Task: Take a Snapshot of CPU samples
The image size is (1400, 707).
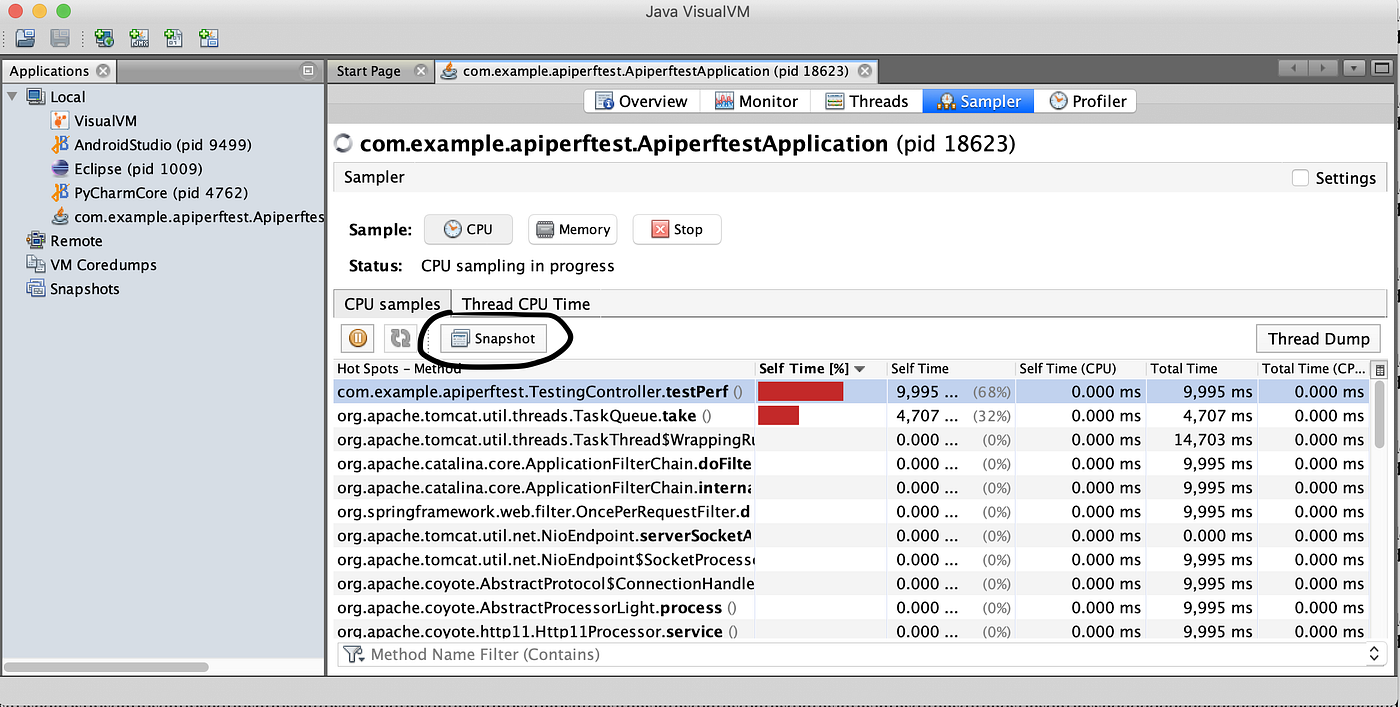Action: click(494, 338)
